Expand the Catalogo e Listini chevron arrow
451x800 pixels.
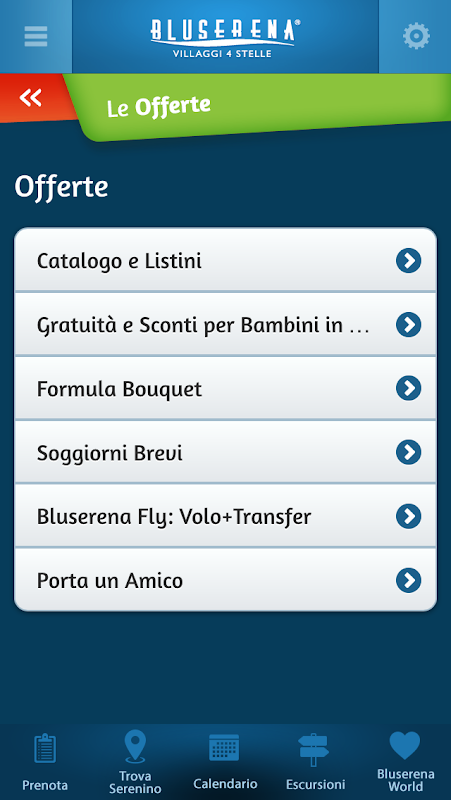pos(409,261)
